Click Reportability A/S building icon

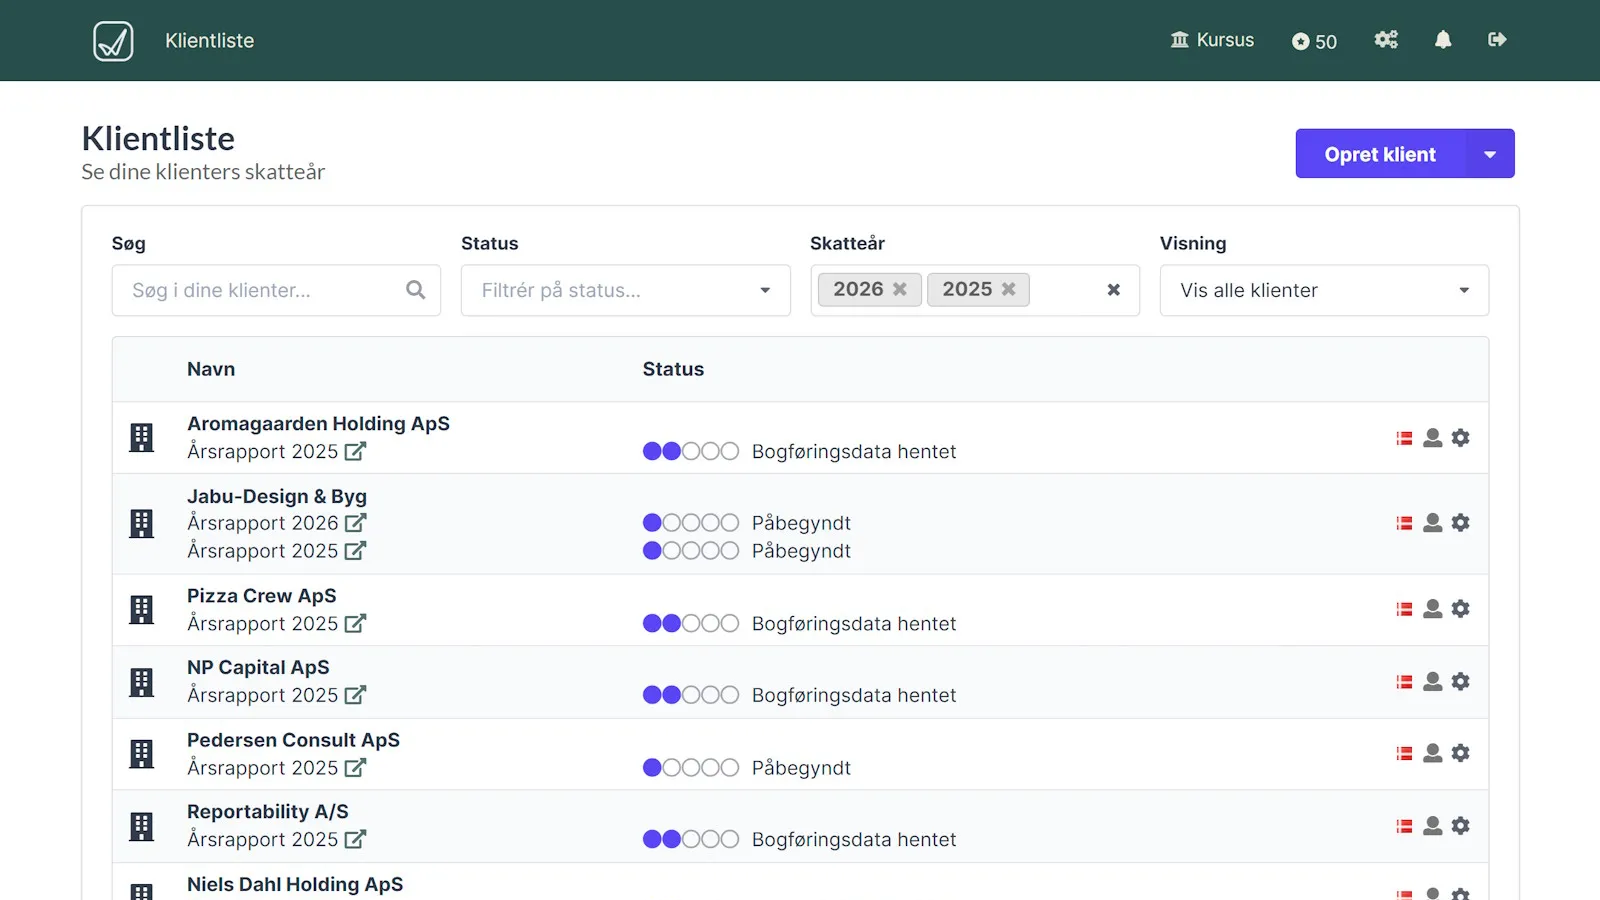click(x=142, y=826)
